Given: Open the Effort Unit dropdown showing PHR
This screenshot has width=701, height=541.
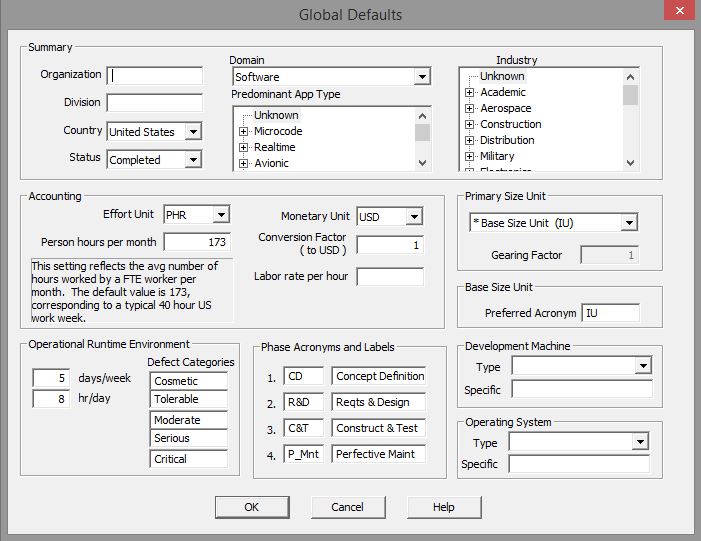Looking at the screenshot, I should coord(221,215).
